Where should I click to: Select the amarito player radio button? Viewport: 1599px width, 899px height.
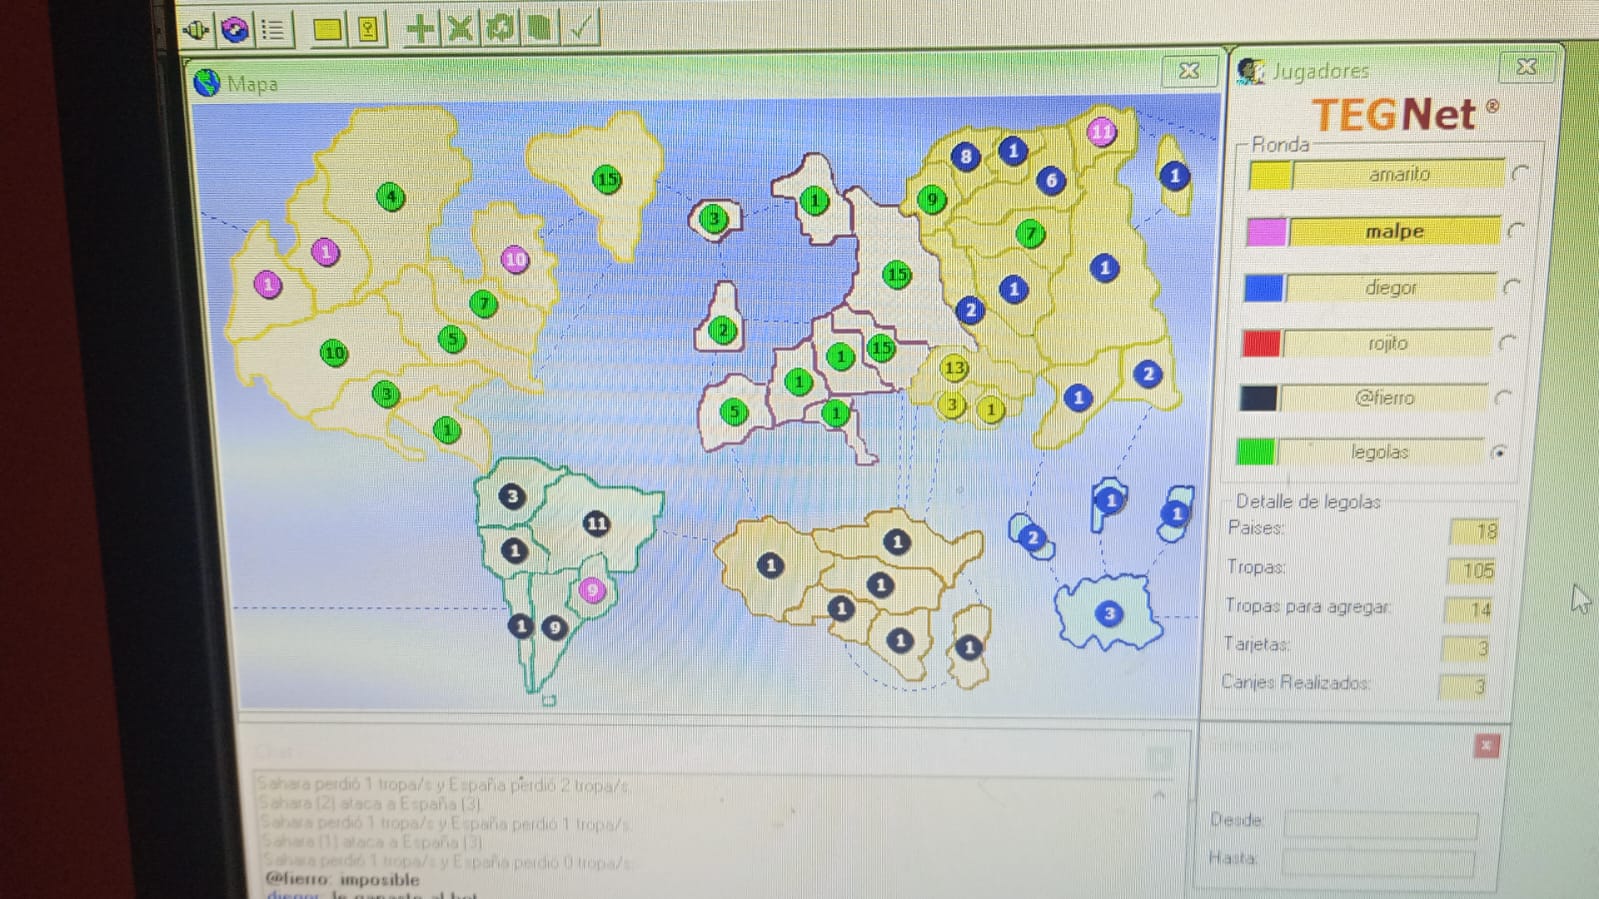(x=1520, y=173)
